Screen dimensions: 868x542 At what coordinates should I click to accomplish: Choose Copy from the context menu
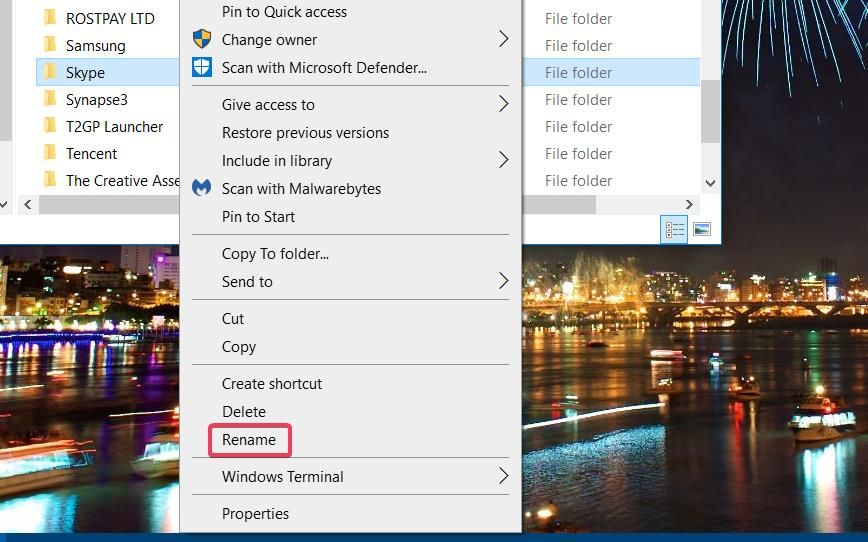coord(239,347)
